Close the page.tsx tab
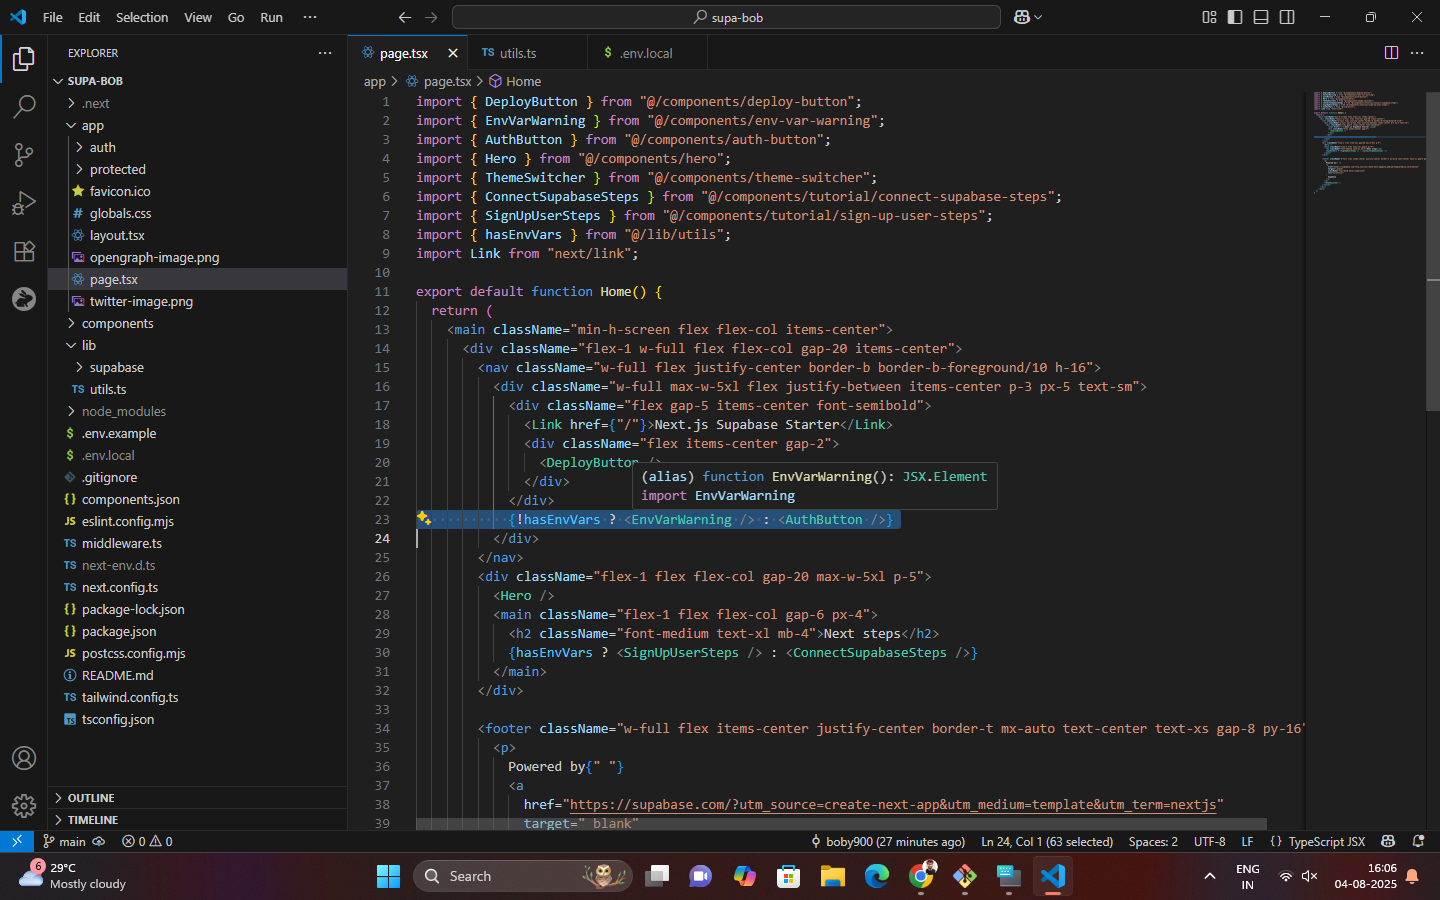 [x=453, y=53]
